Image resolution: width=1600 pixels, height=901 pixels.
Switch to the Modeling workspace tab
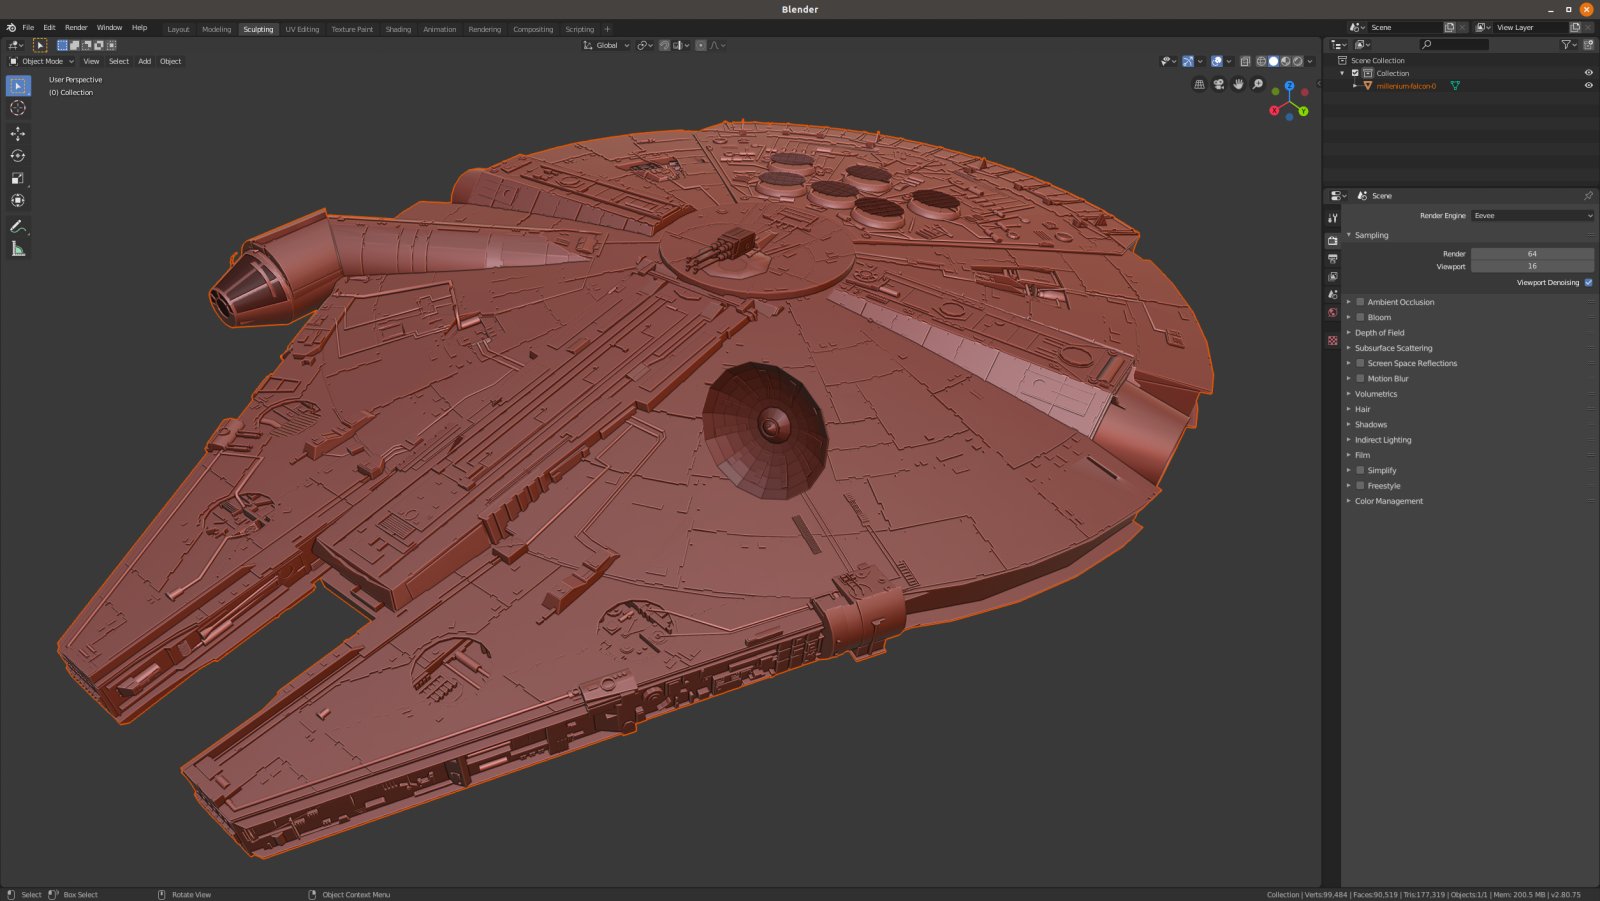point(216,29)
